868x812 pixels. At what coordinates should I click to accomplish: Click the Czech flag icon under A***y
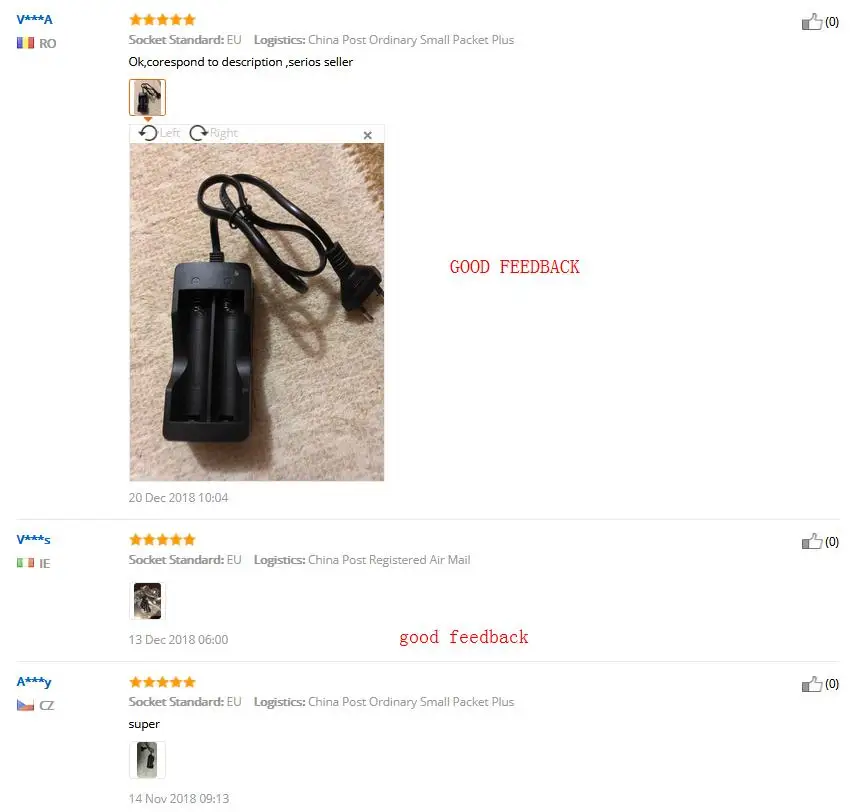25,704
